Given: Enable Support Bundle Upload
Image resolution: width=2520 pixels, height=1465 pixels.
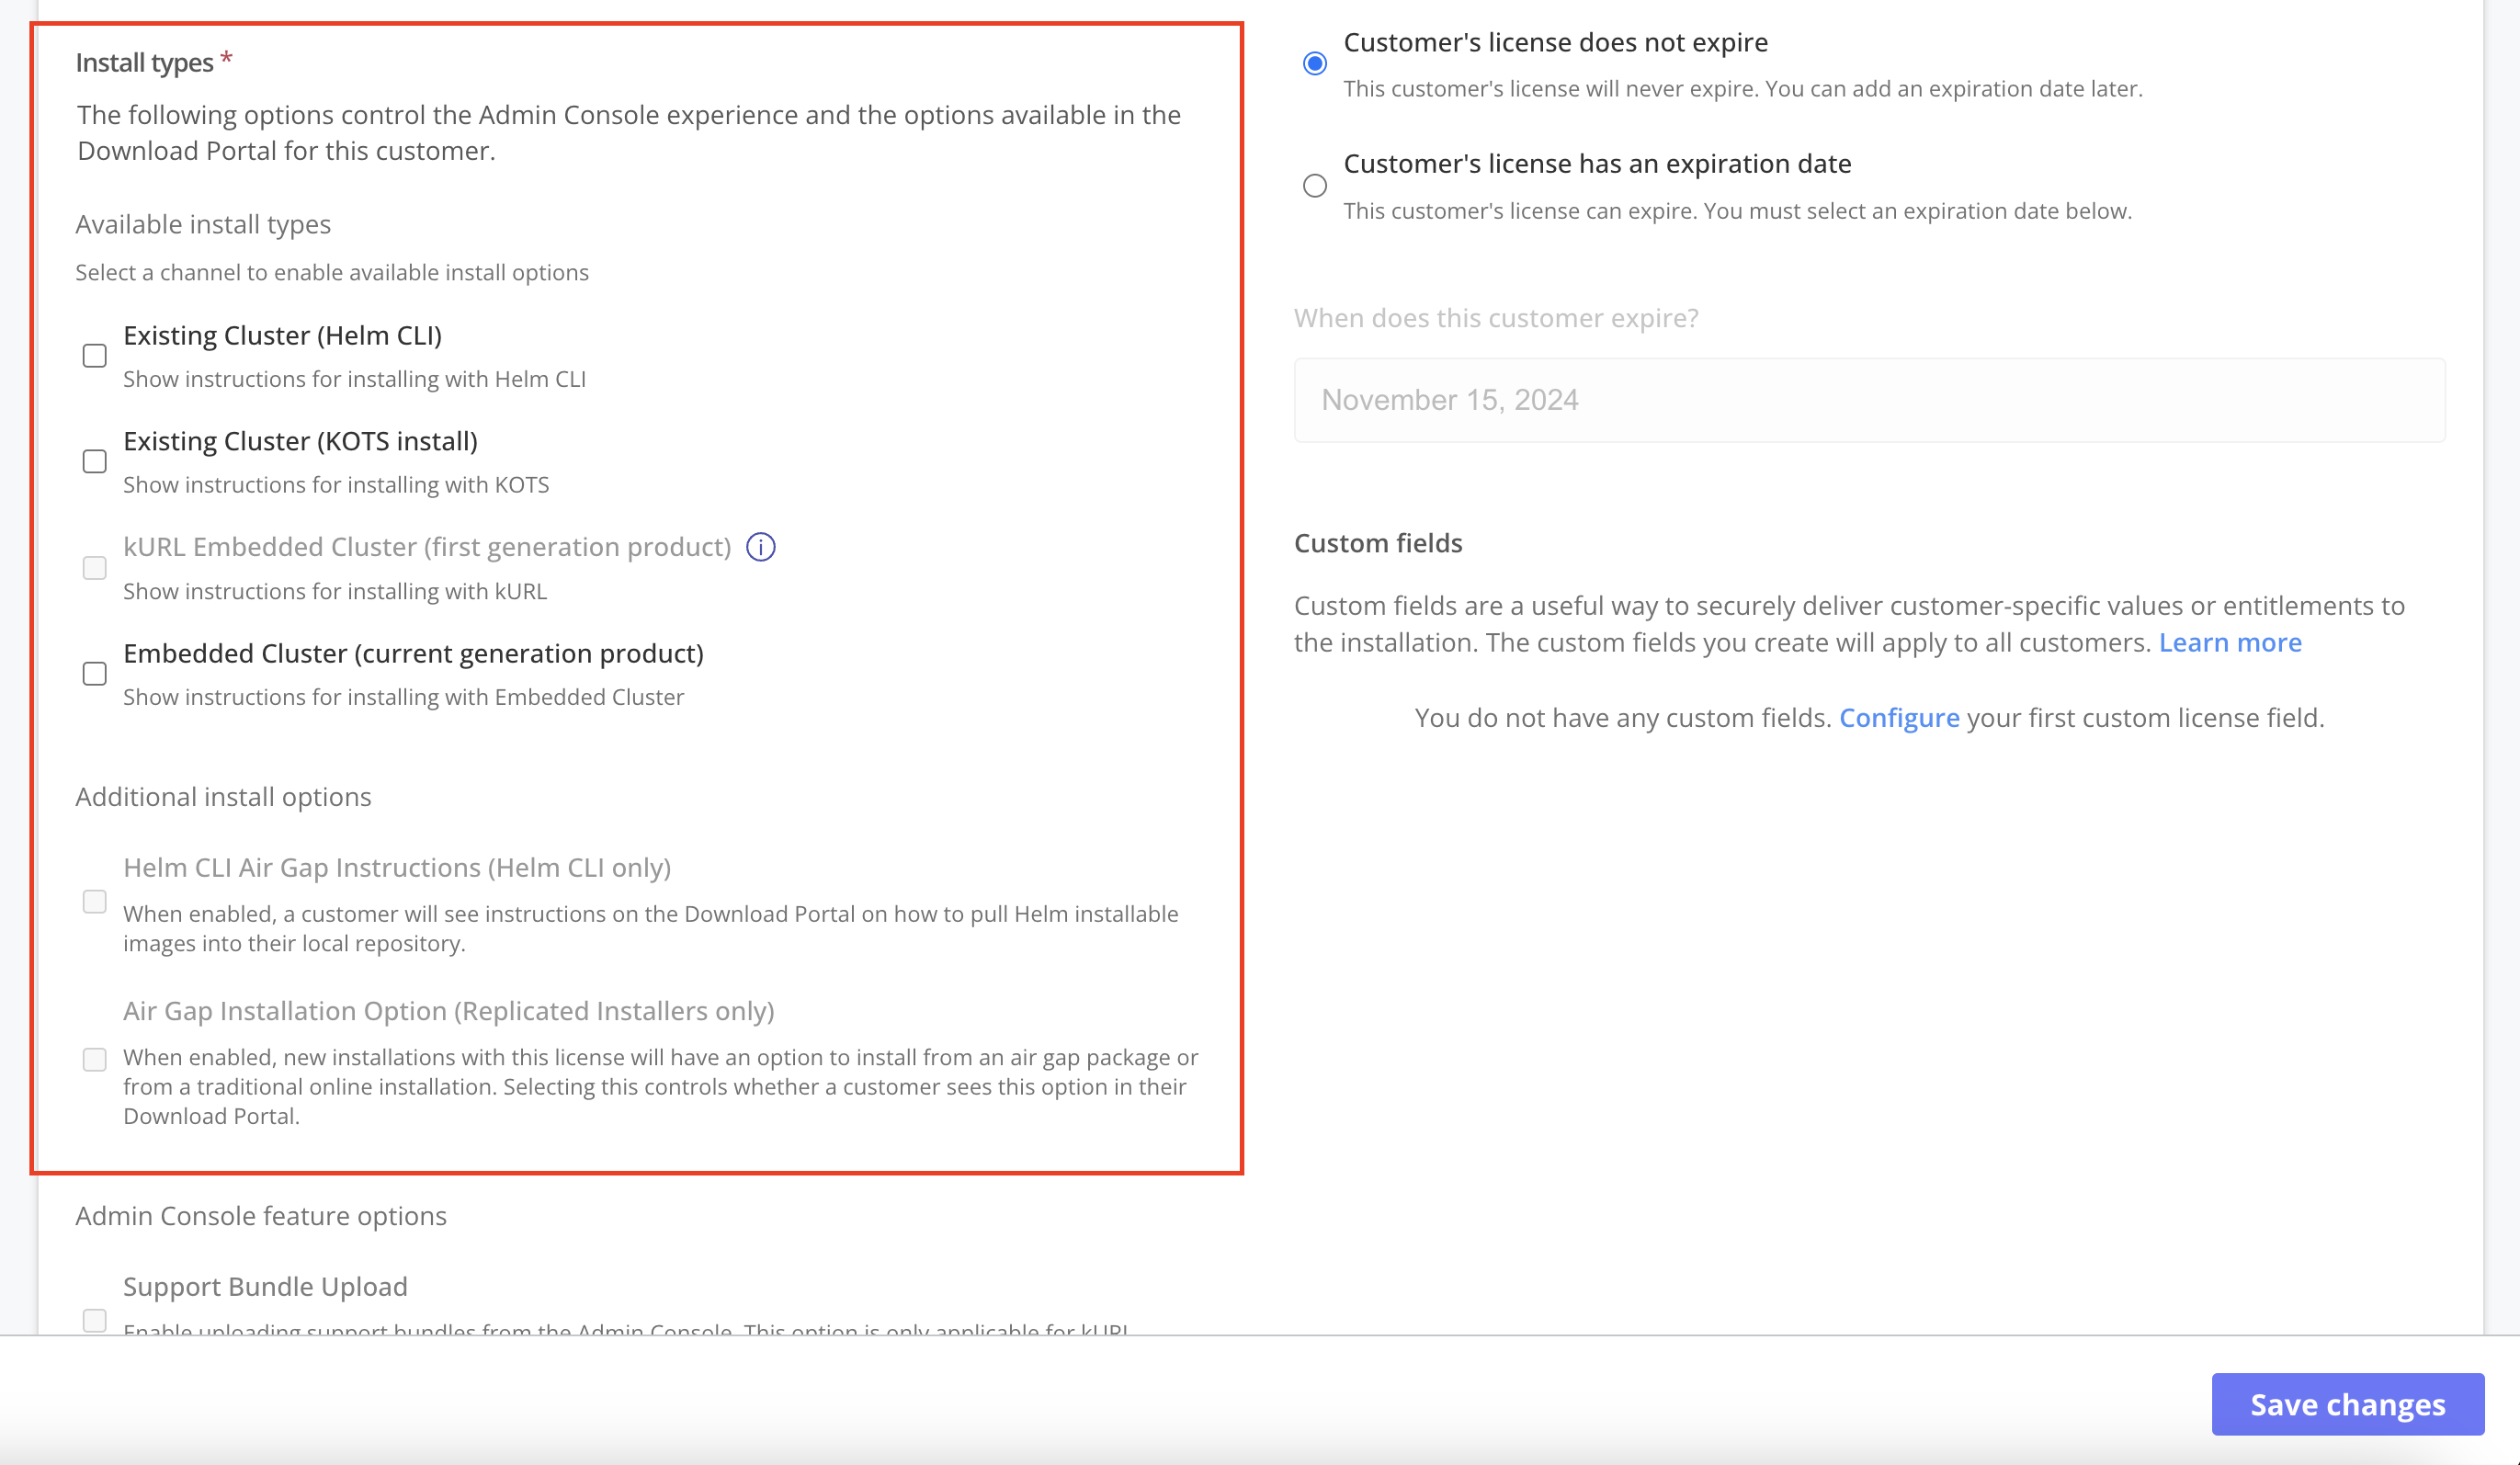Looking at the screenshot, I should click(x=94, y=1320).
